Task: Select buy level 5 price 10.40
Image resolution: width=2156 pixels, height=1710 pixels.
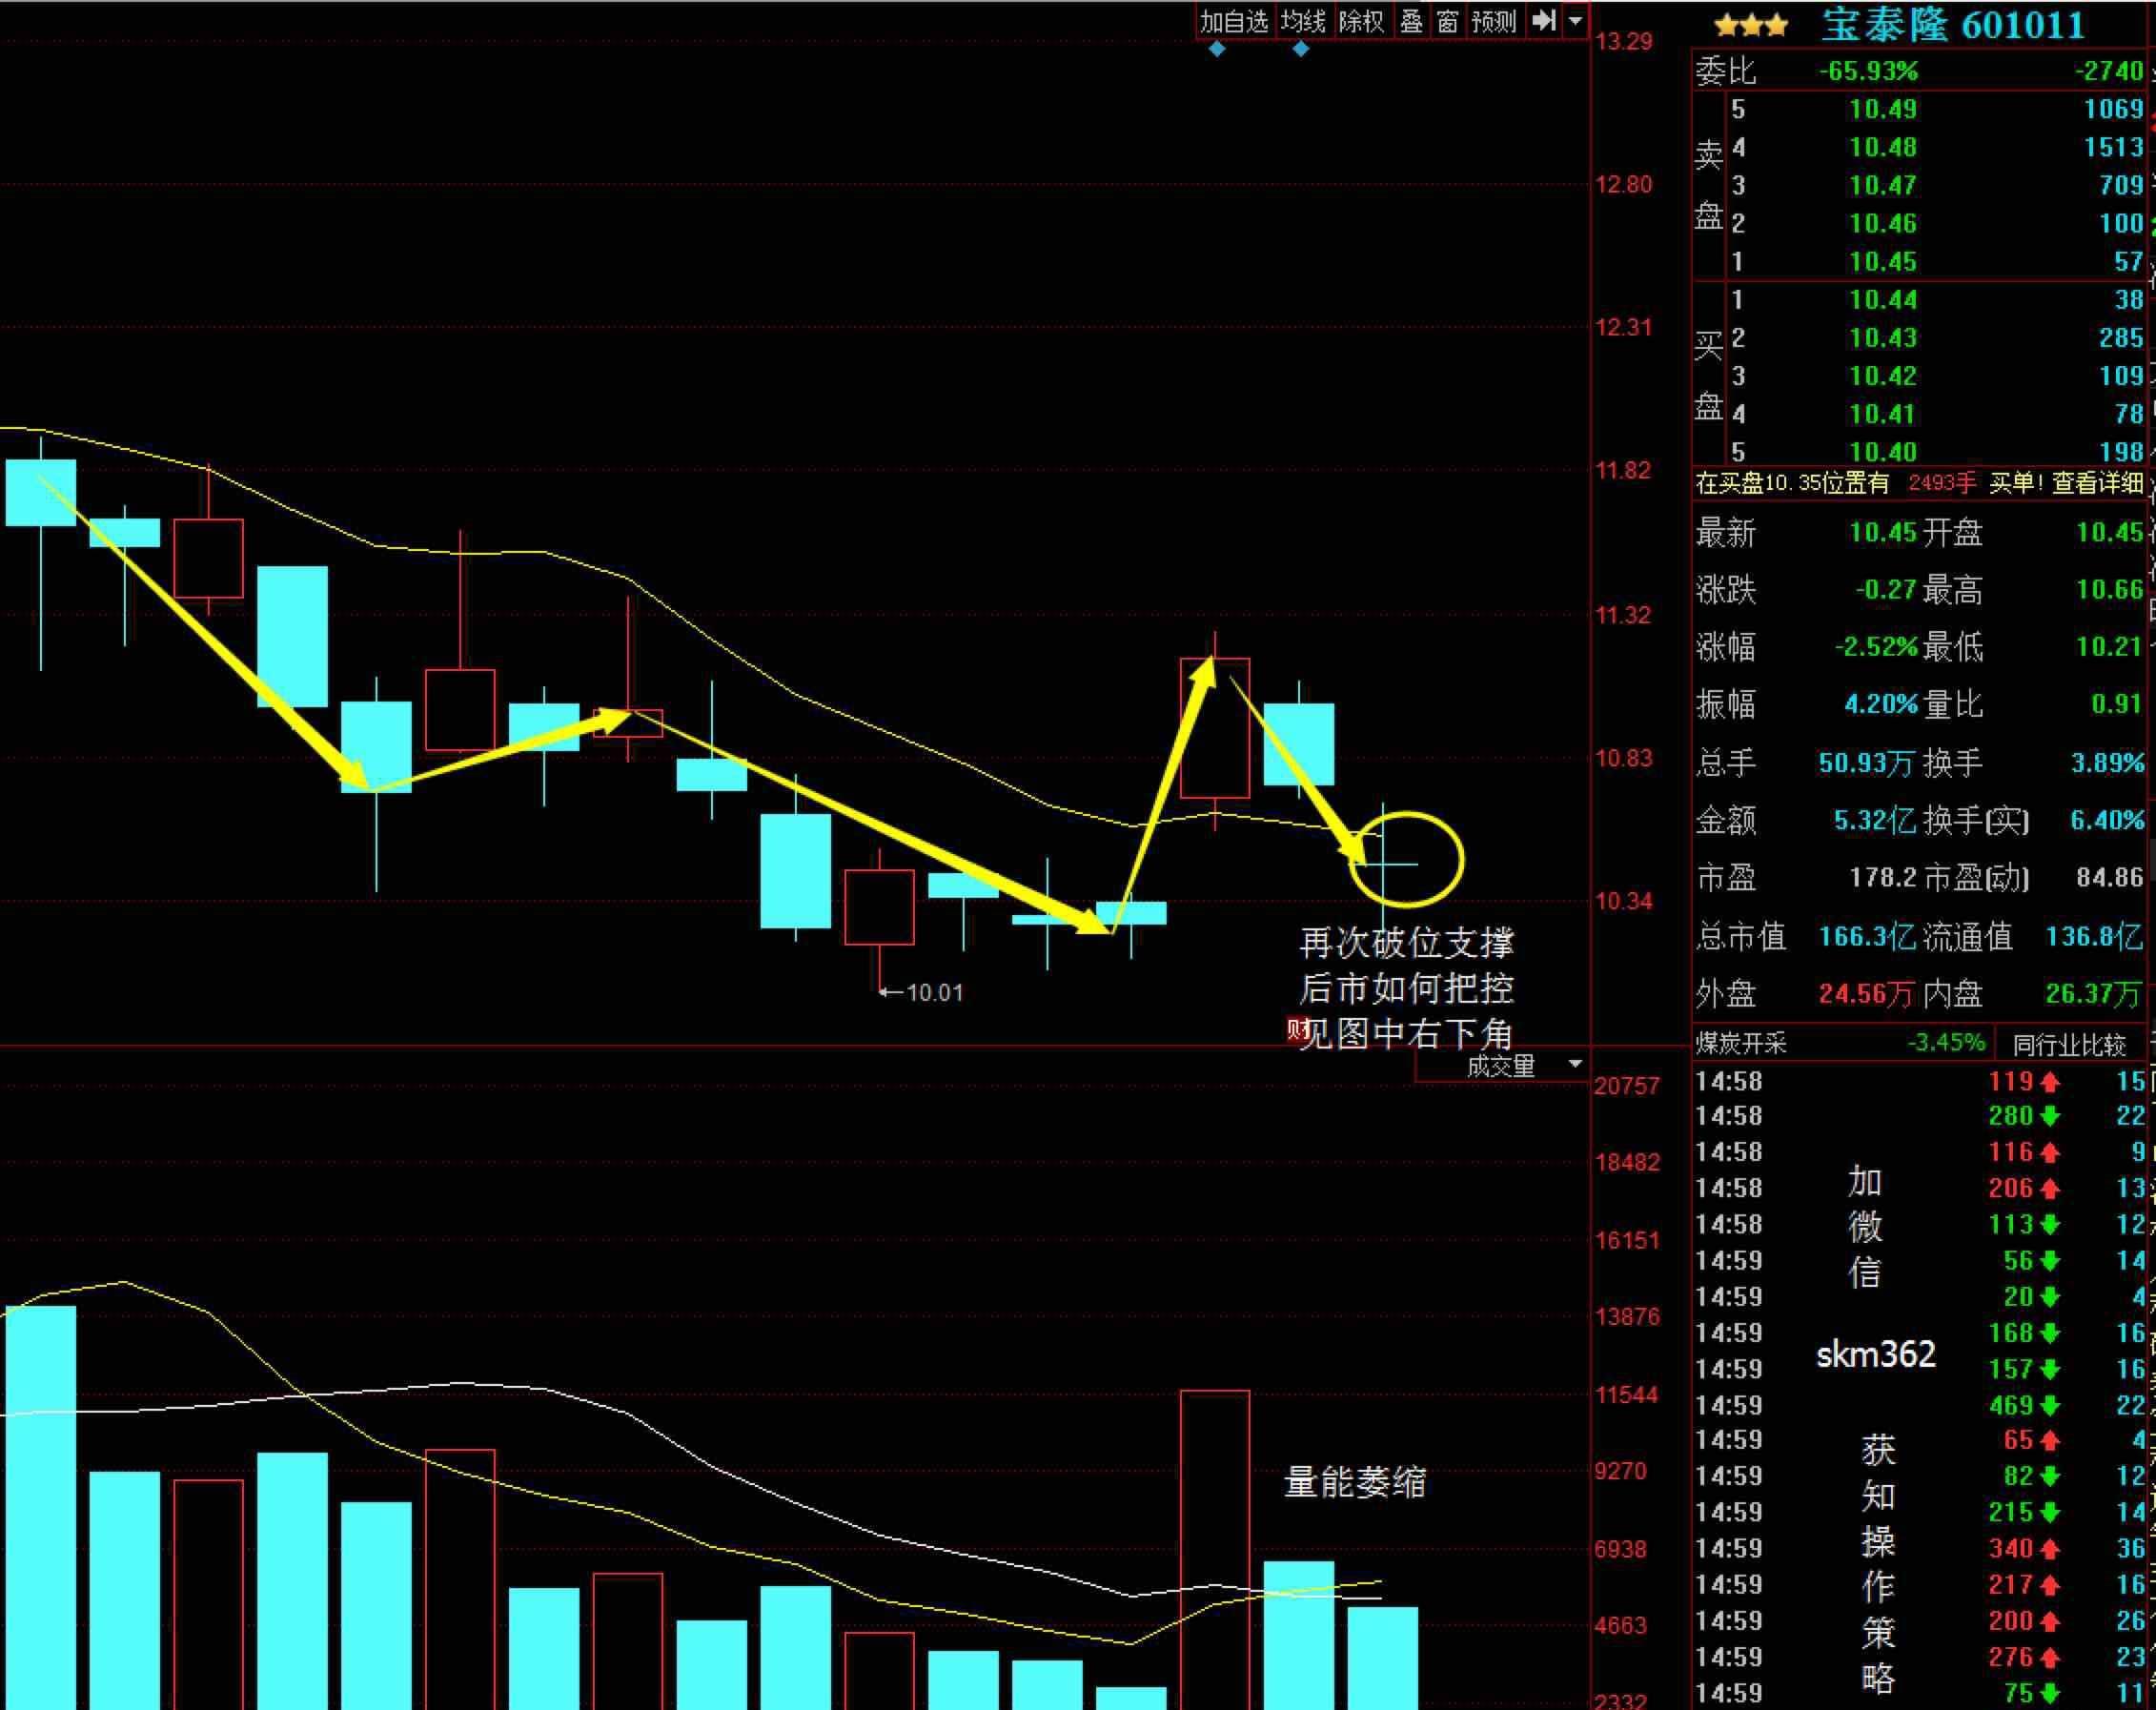Action: [x=1883, y=452]
